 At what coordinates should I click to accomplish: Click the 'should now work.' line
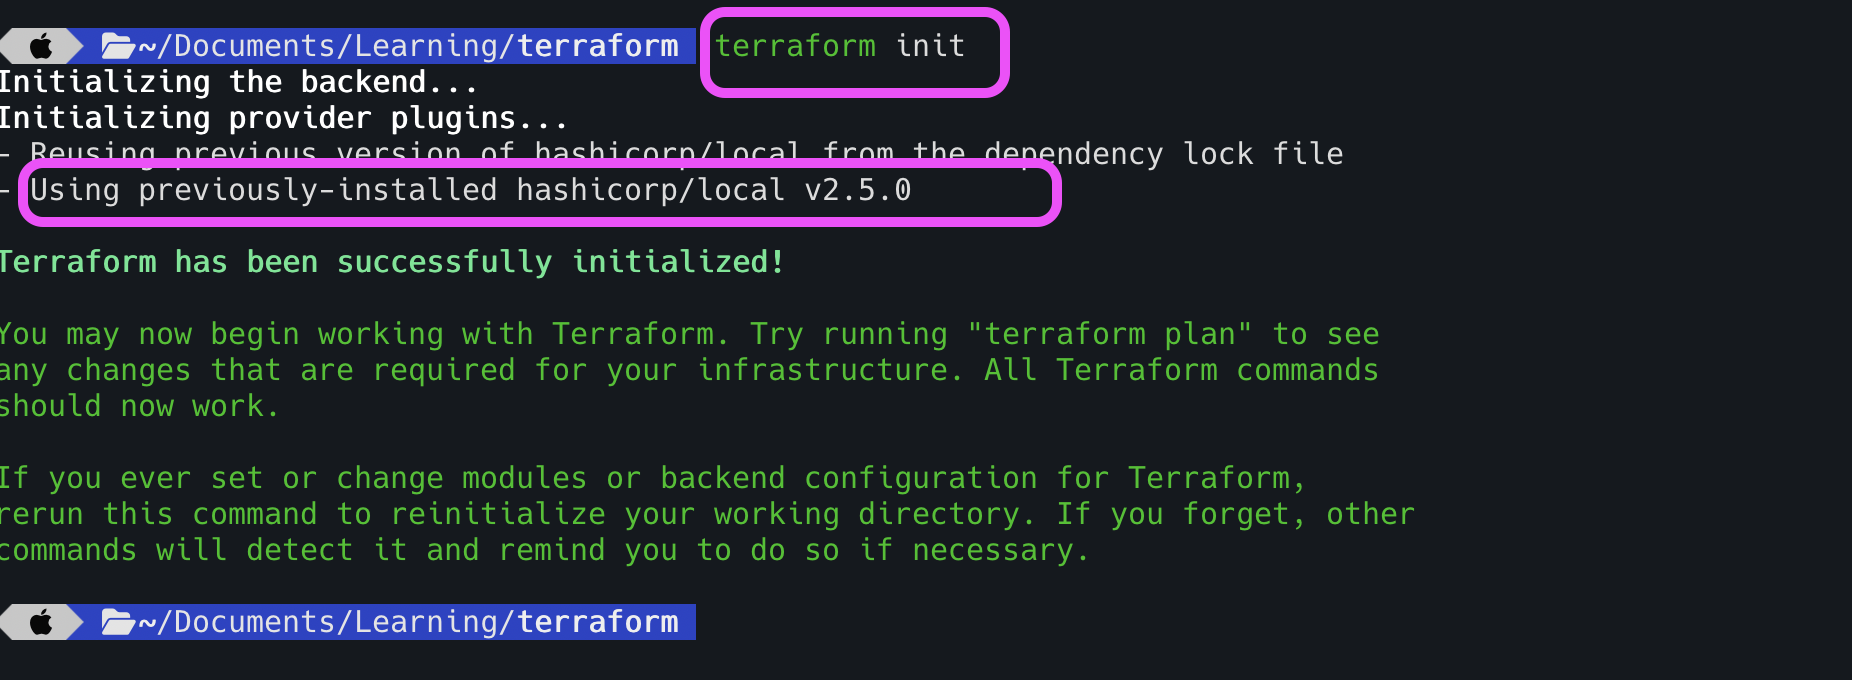tap(139, 406)
